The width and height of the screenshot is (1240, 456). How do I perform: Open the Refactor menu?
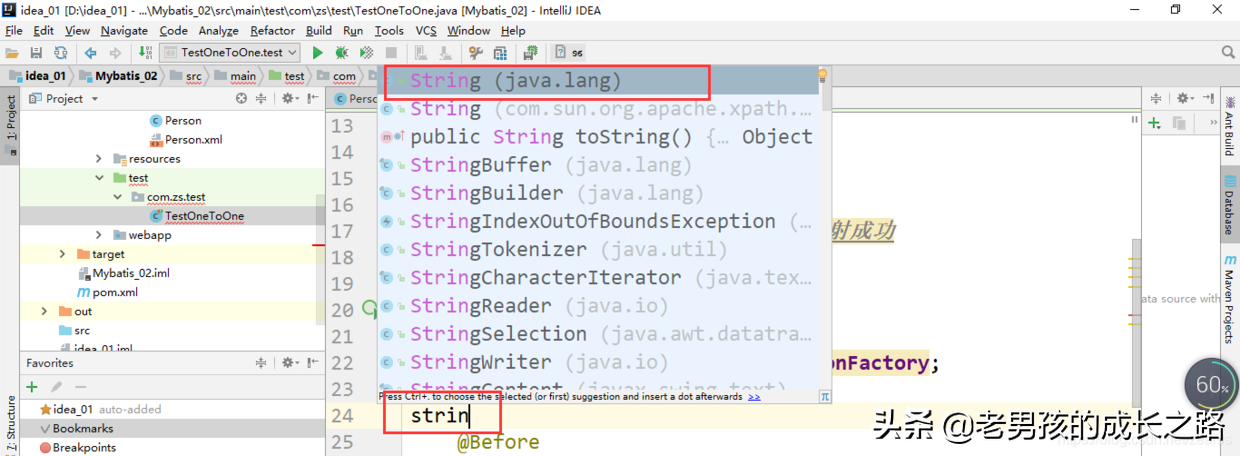point(273,31)
